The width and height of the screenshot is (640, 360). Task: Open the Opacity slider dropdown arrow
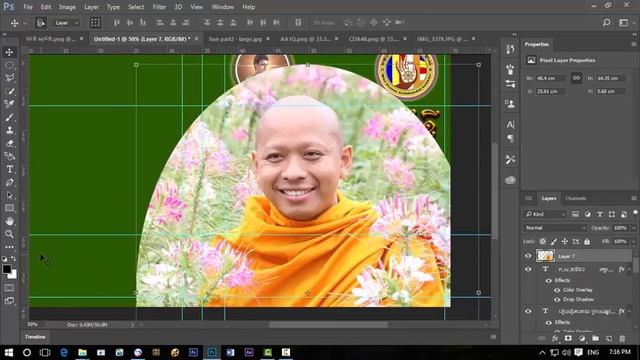[633, 228]
